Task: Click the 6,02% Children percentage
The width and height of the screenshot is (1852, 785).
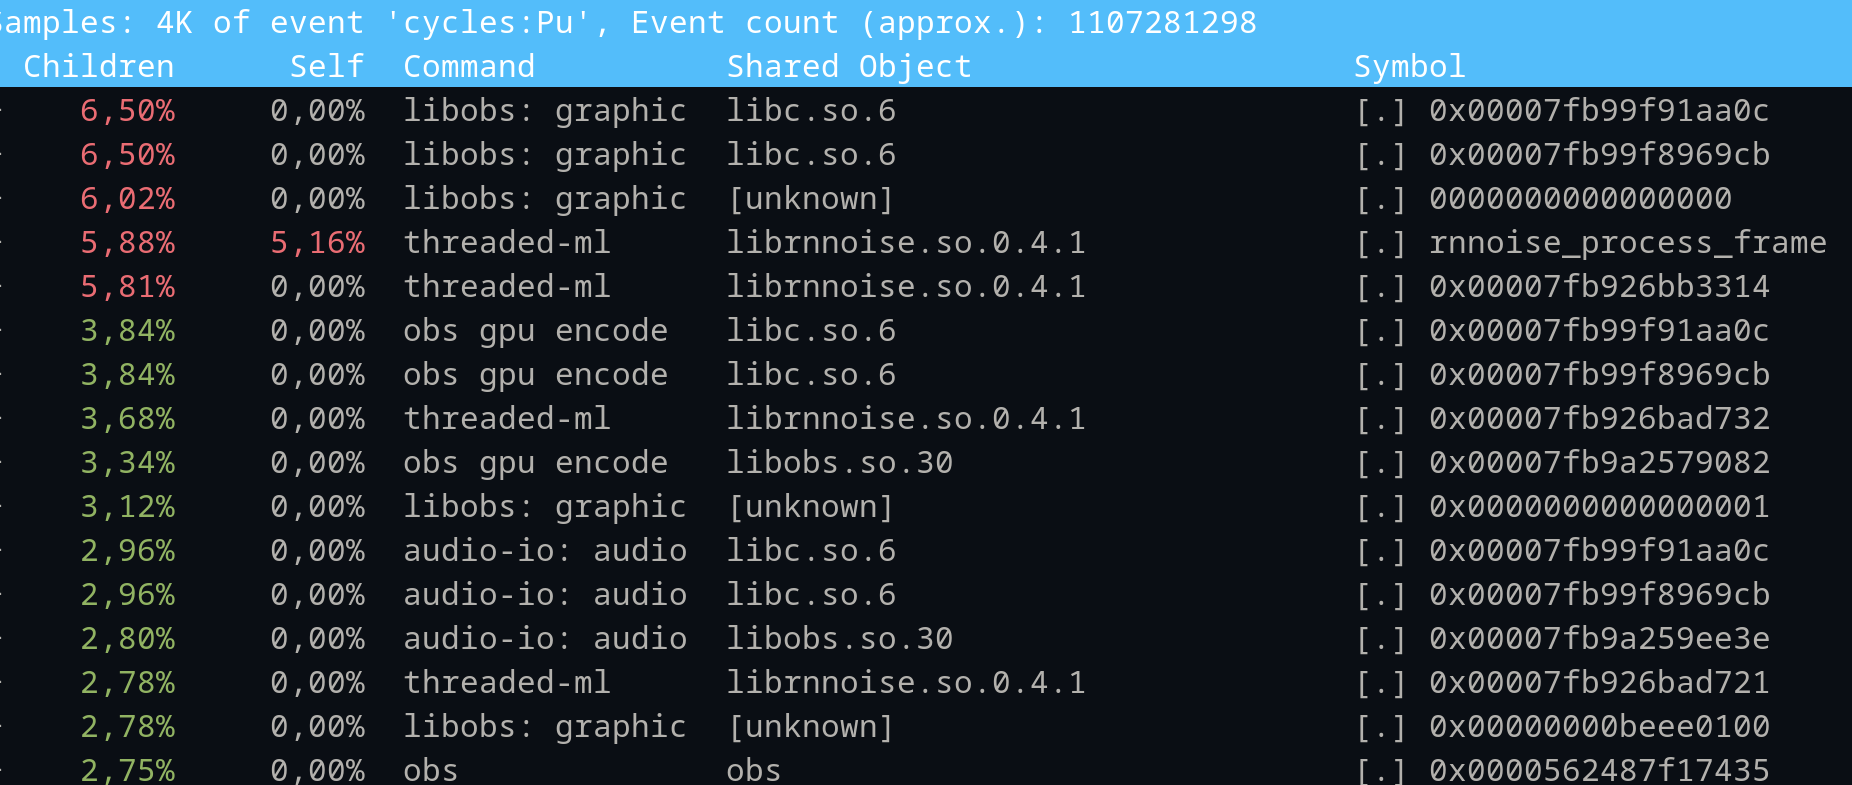Action: [128, 198]
